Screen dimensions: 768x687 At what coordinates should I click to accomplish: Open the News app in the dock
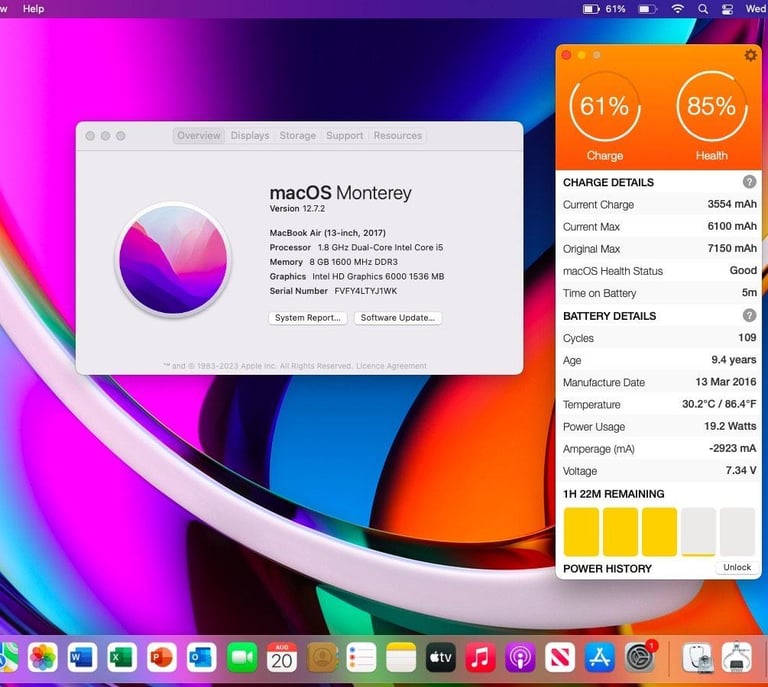point(560,657)
